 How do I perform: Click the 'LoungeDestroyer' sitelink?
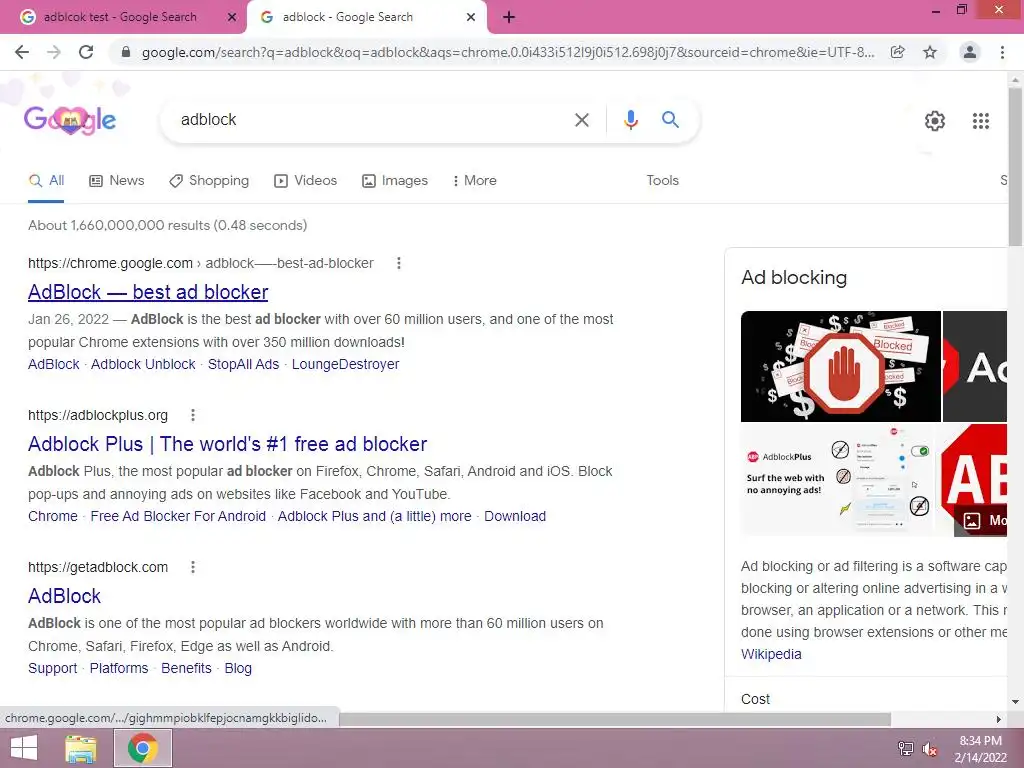coord(345,364)
